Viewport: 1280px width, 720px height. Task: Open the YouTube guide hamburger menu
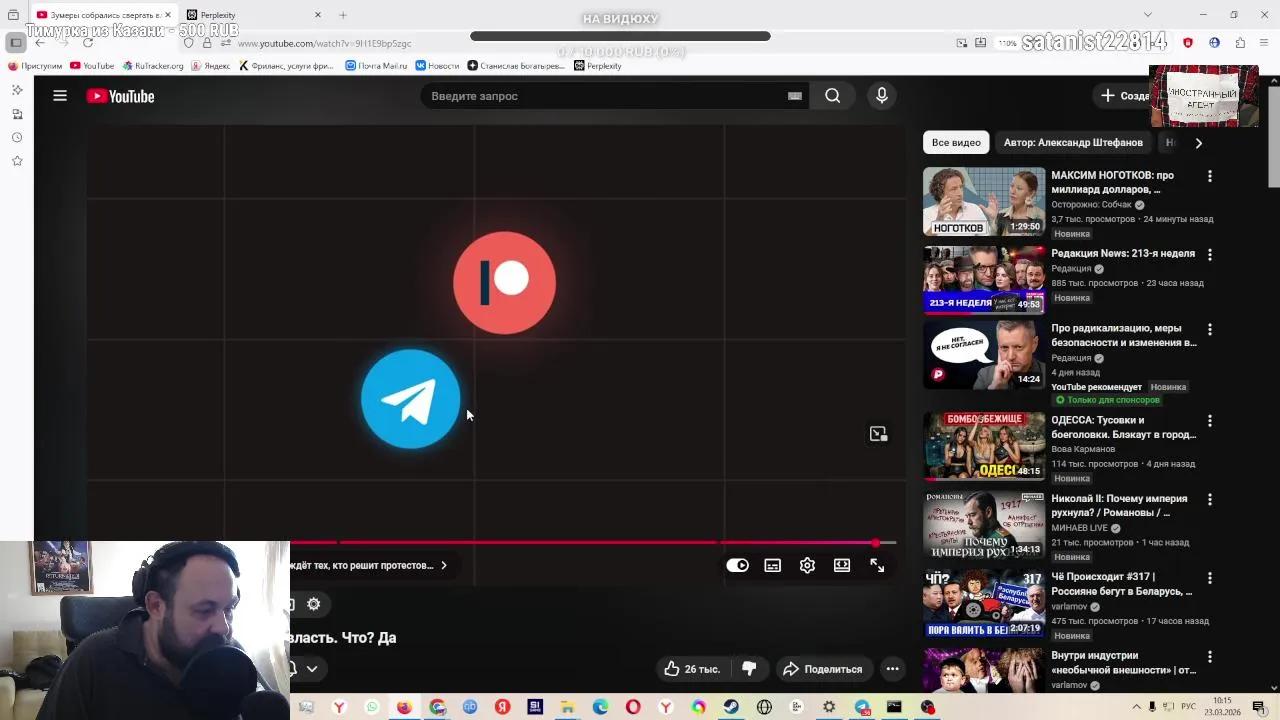pyautogui.click(x=60, y=96)
